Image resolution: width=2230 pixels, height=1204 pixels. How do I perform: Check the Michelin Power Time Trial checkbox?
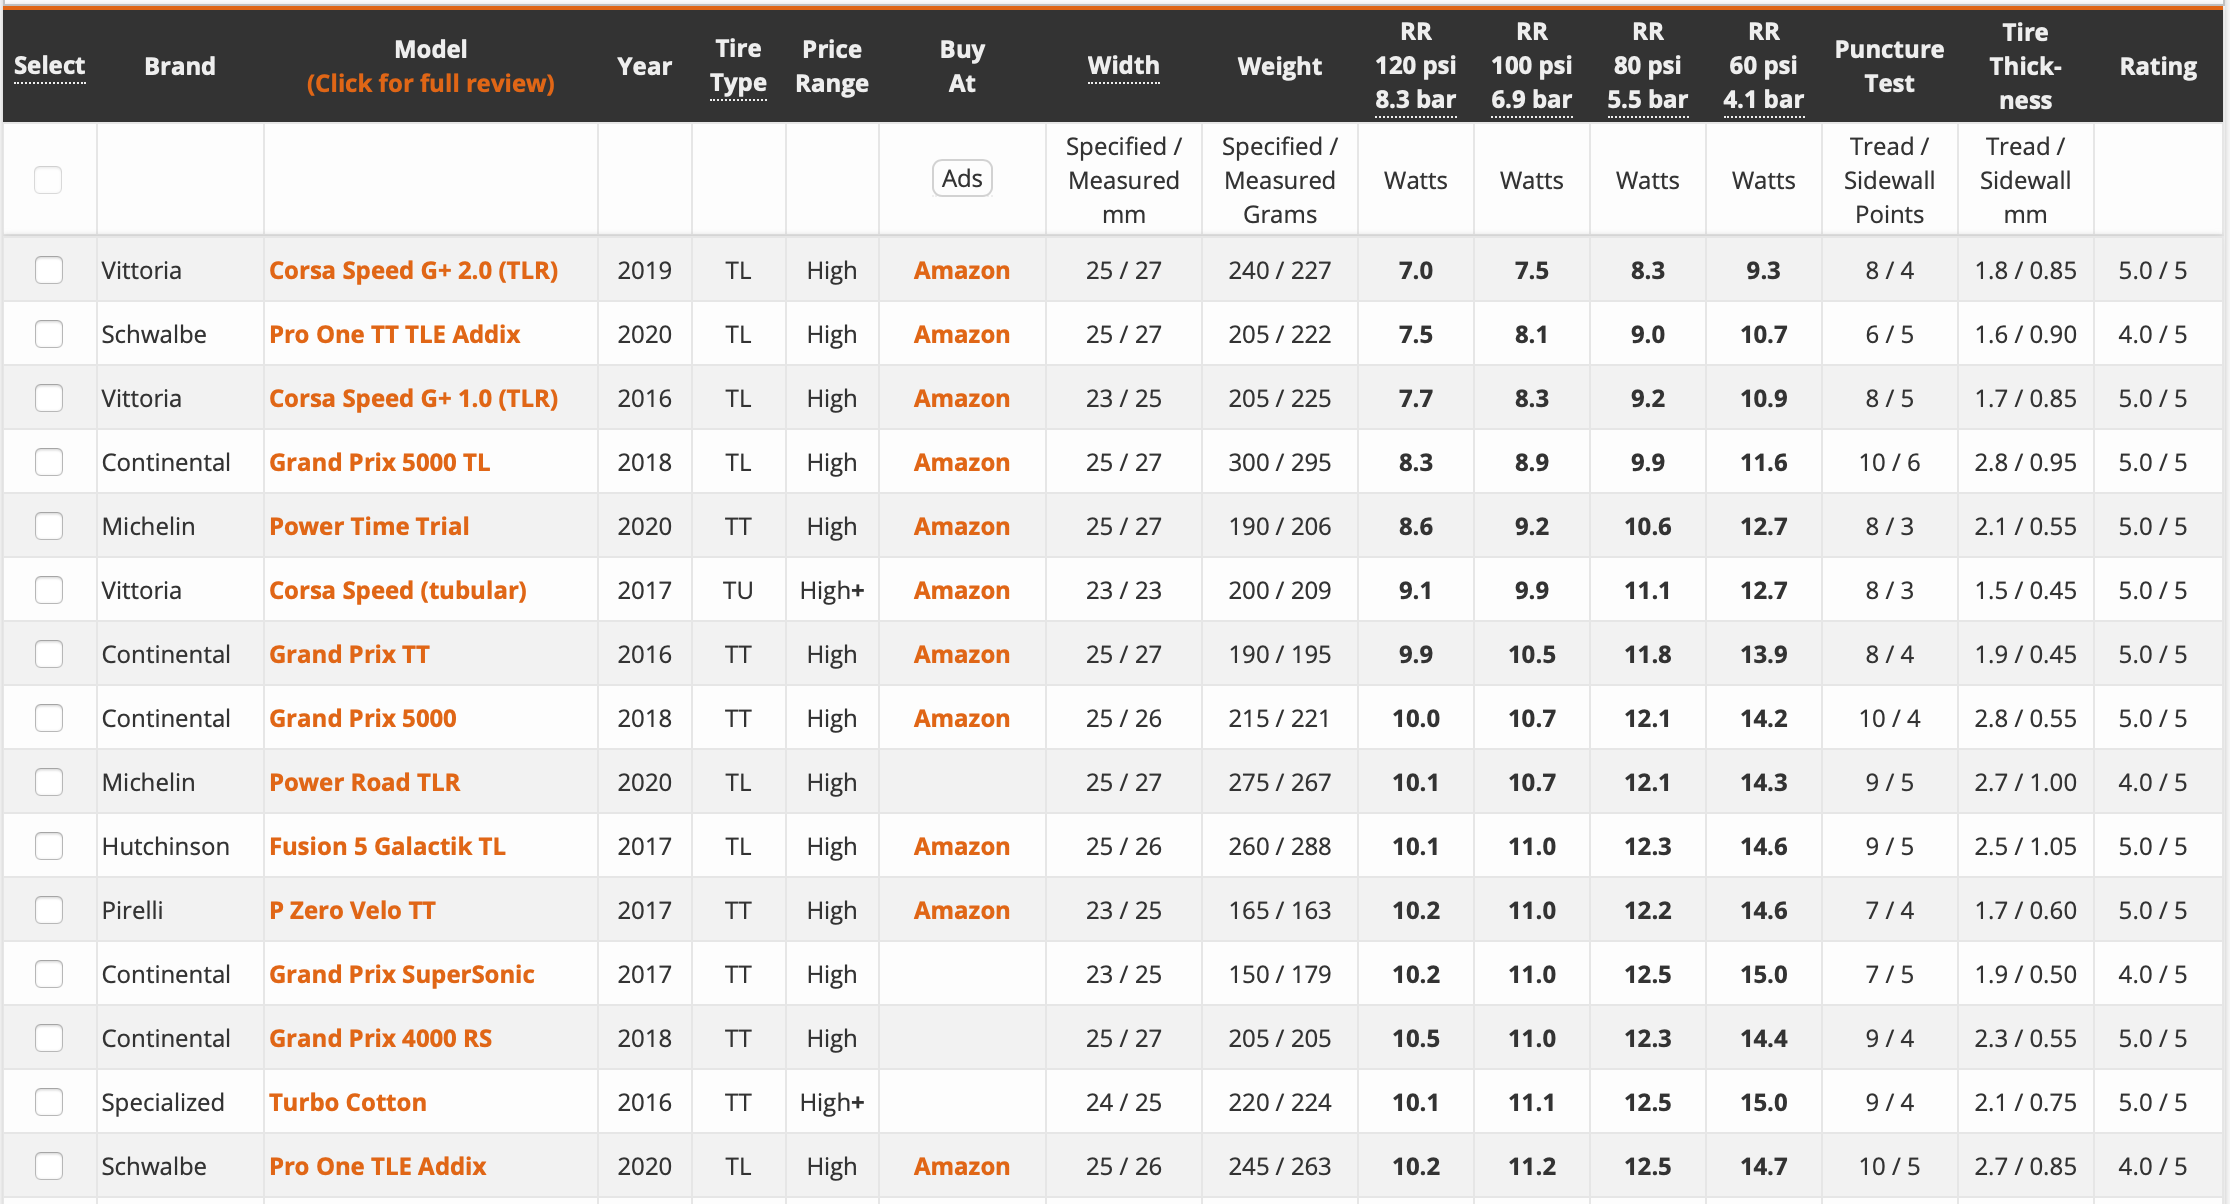tap(49, 526)
